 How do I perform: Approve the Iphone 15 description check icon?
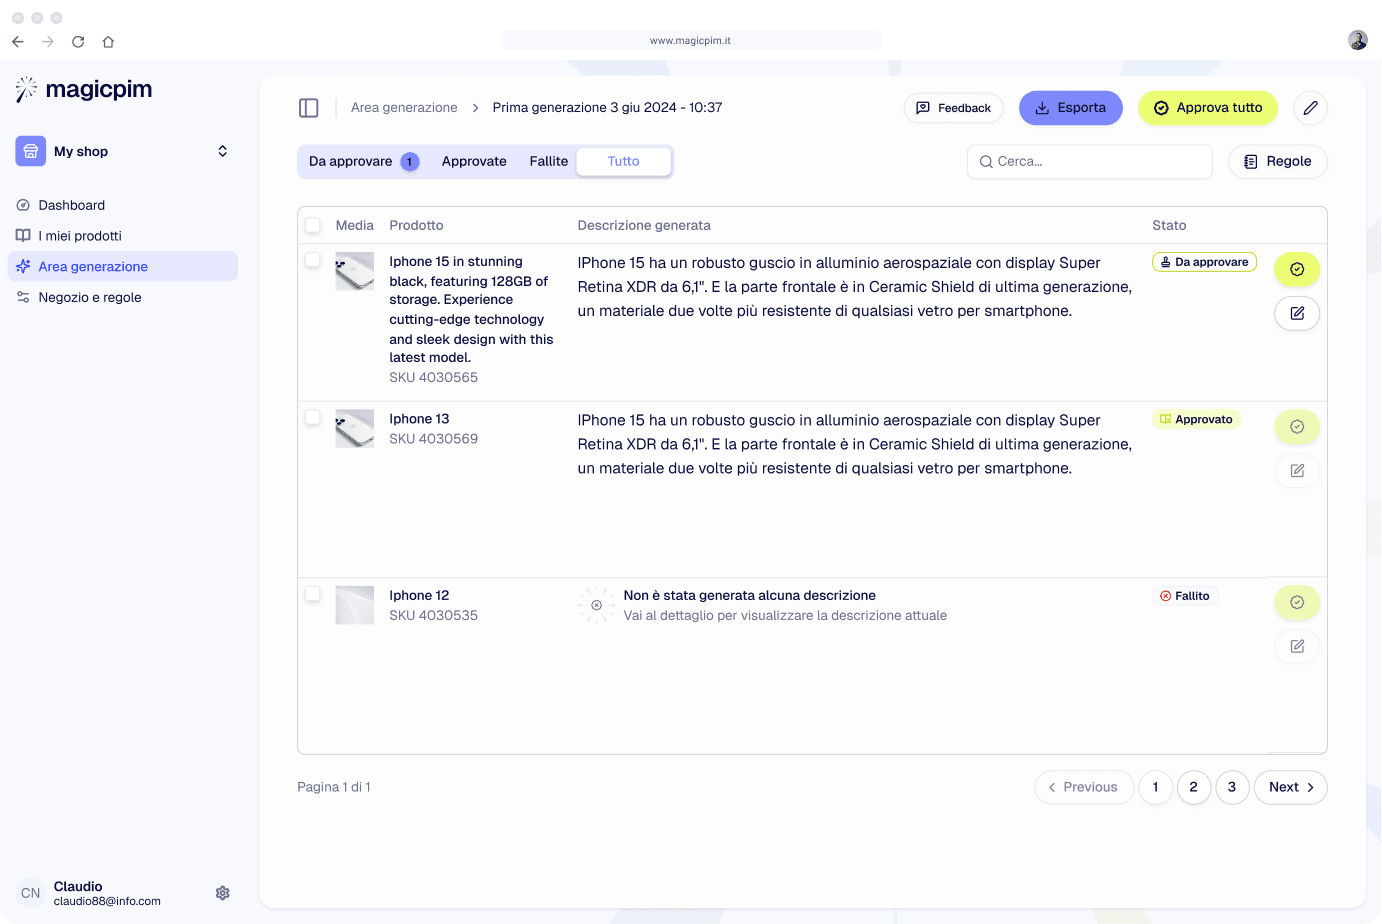pos(1297,269)
